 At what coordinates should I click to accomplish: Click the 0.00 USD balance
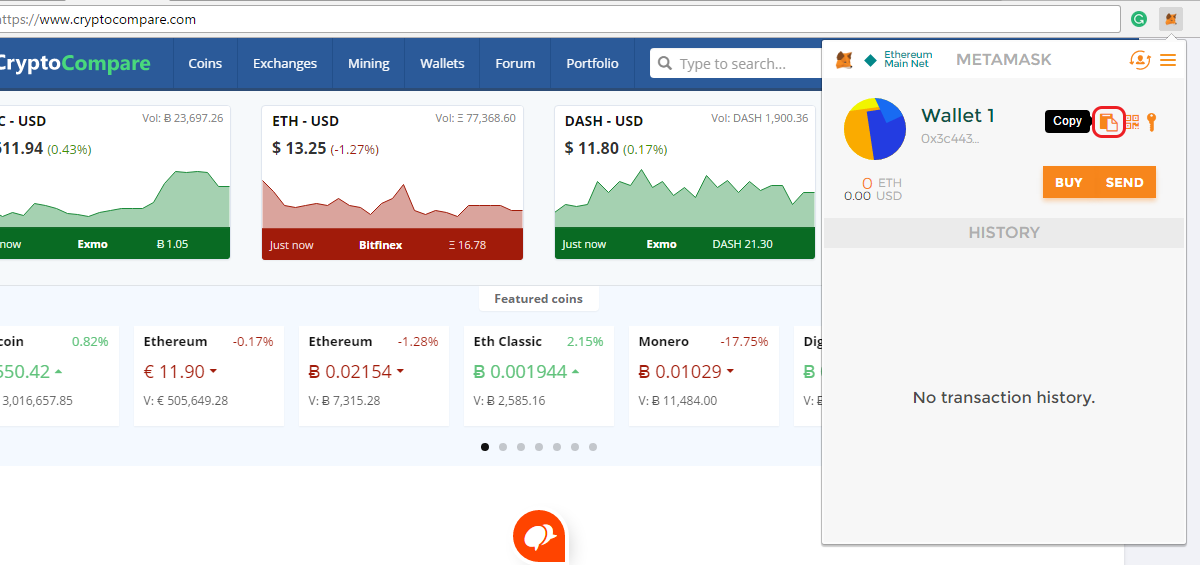click(x=872, y=196)
